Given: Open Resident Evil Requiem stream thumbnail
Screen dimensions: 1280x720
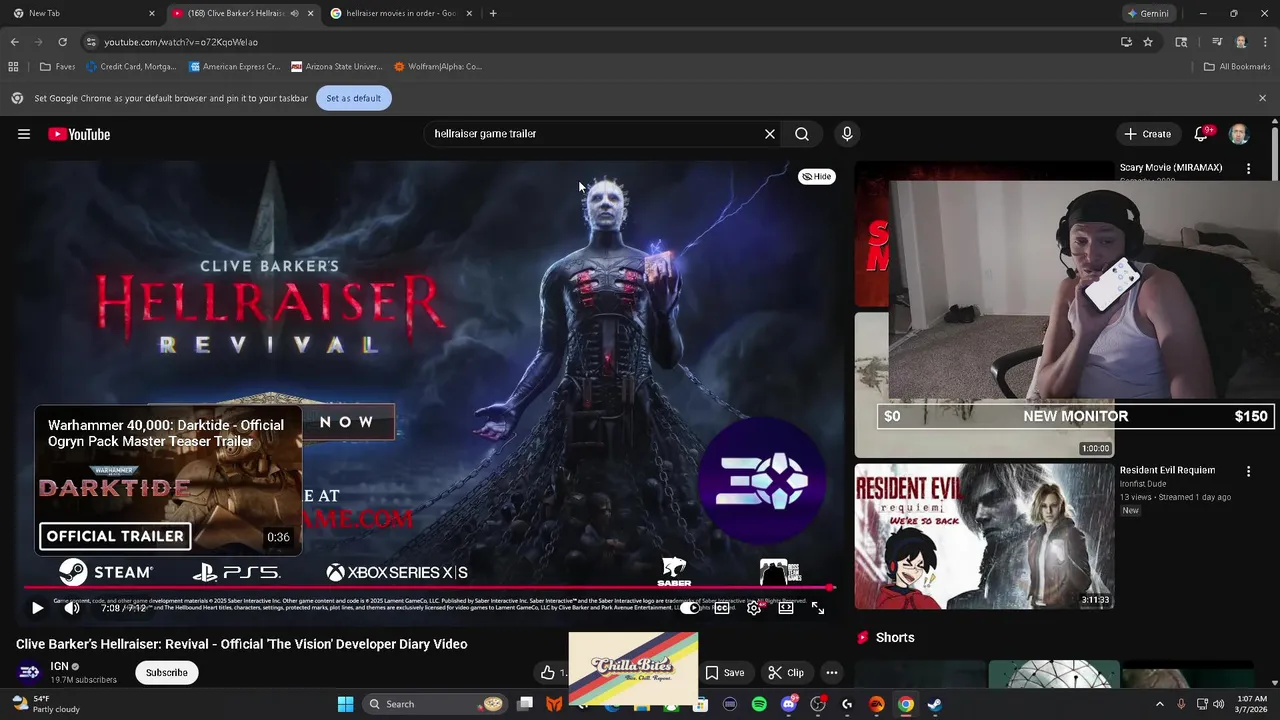Looking at the screenshot, I should click(x=984, y=536).
